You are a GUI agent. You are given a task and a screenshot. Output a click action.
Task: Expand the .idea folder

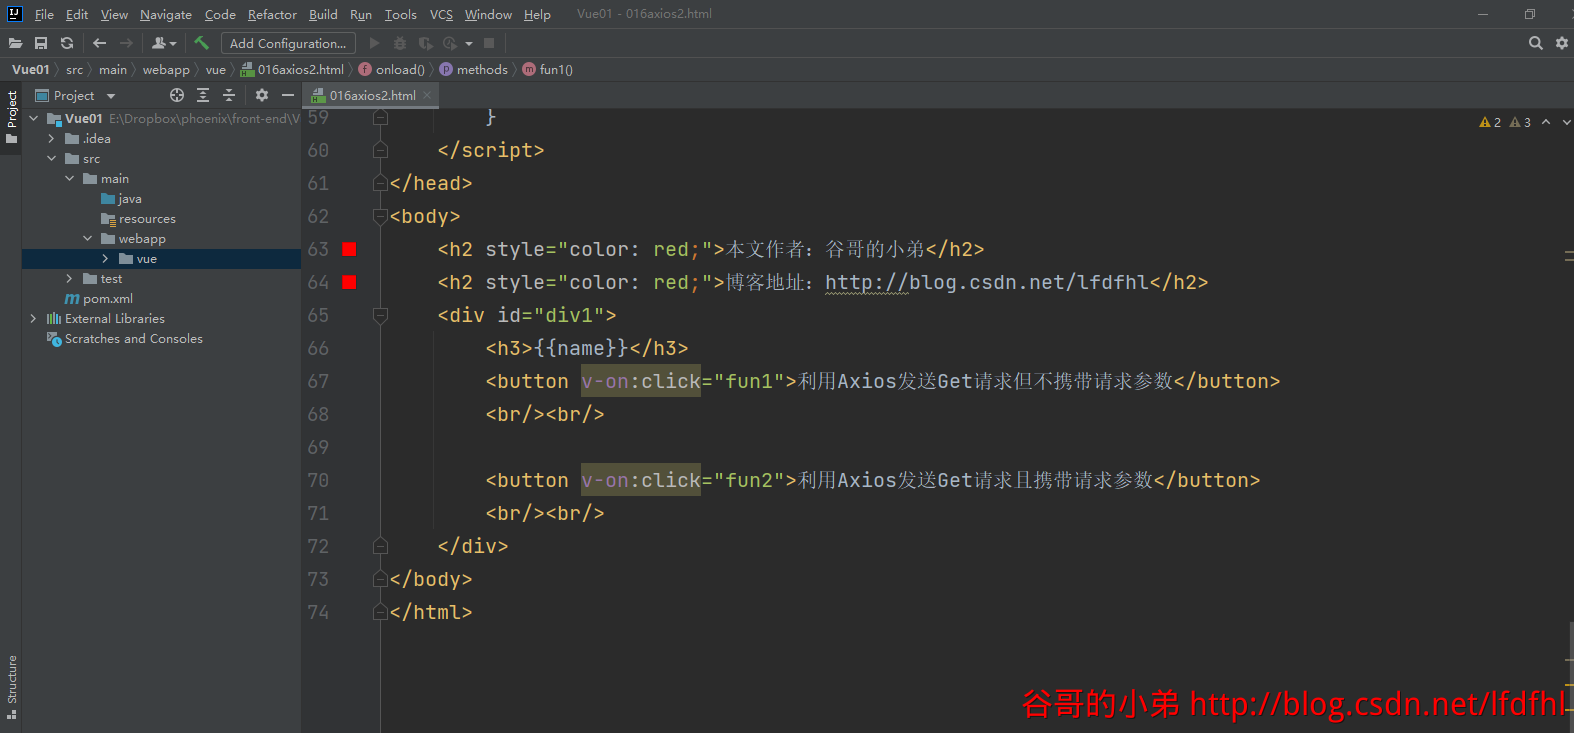coord(51,138)
